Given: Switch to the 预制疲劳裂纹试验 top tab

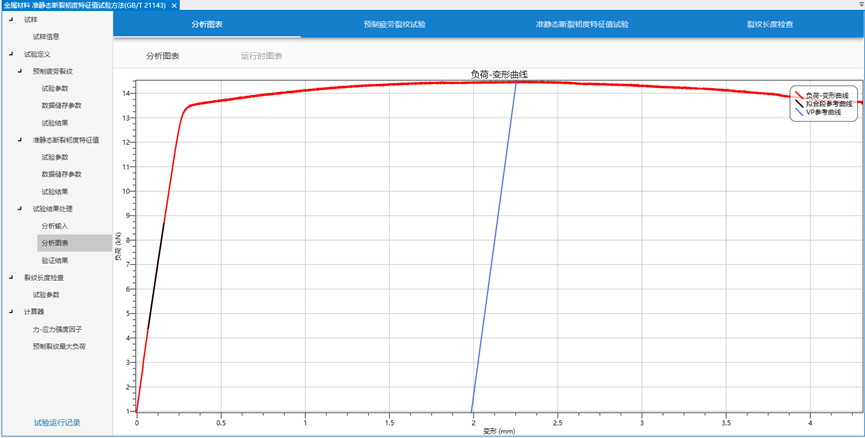Looking at the screenshot, I should (x=394, y=24).
